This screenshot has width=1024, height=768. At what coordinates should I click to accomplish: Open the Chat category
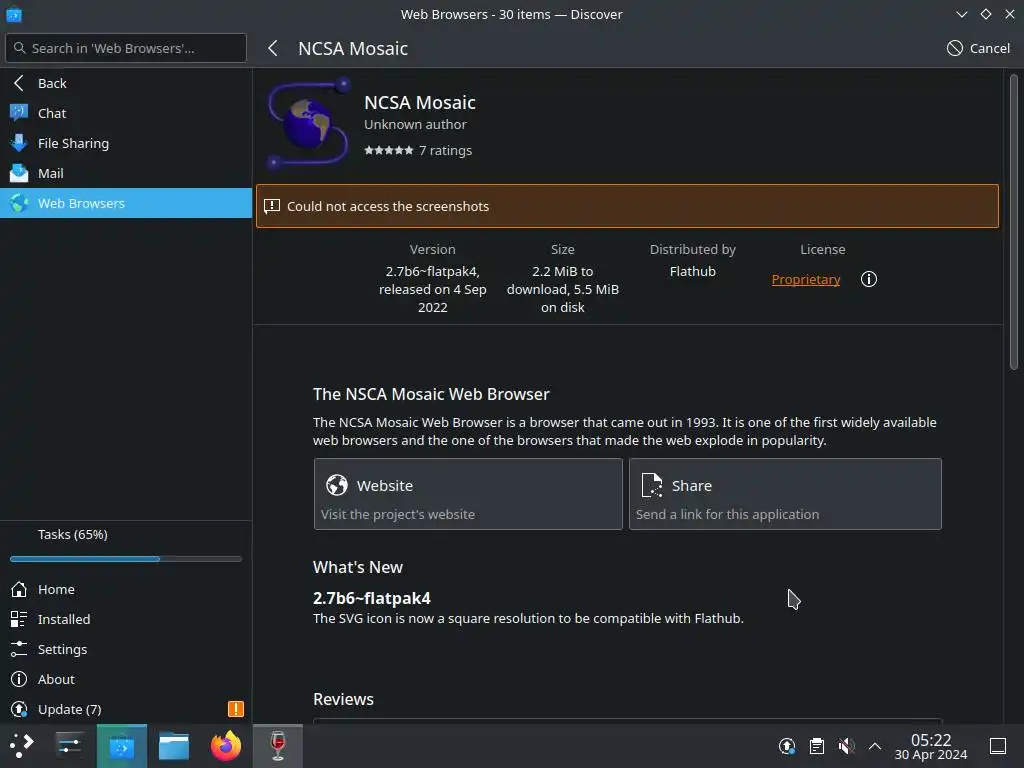coord(126,113)
